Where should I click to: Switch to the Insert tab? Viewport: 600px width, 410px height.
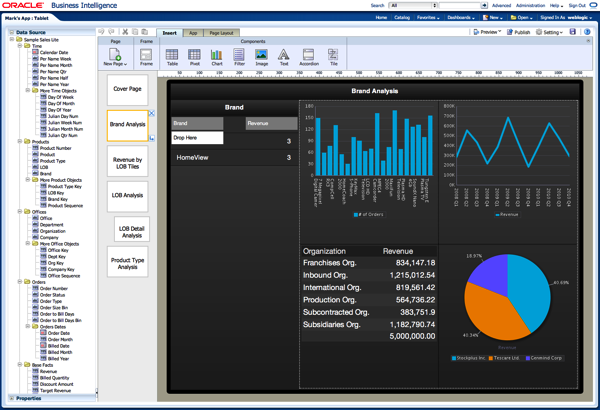click(170, 33)
